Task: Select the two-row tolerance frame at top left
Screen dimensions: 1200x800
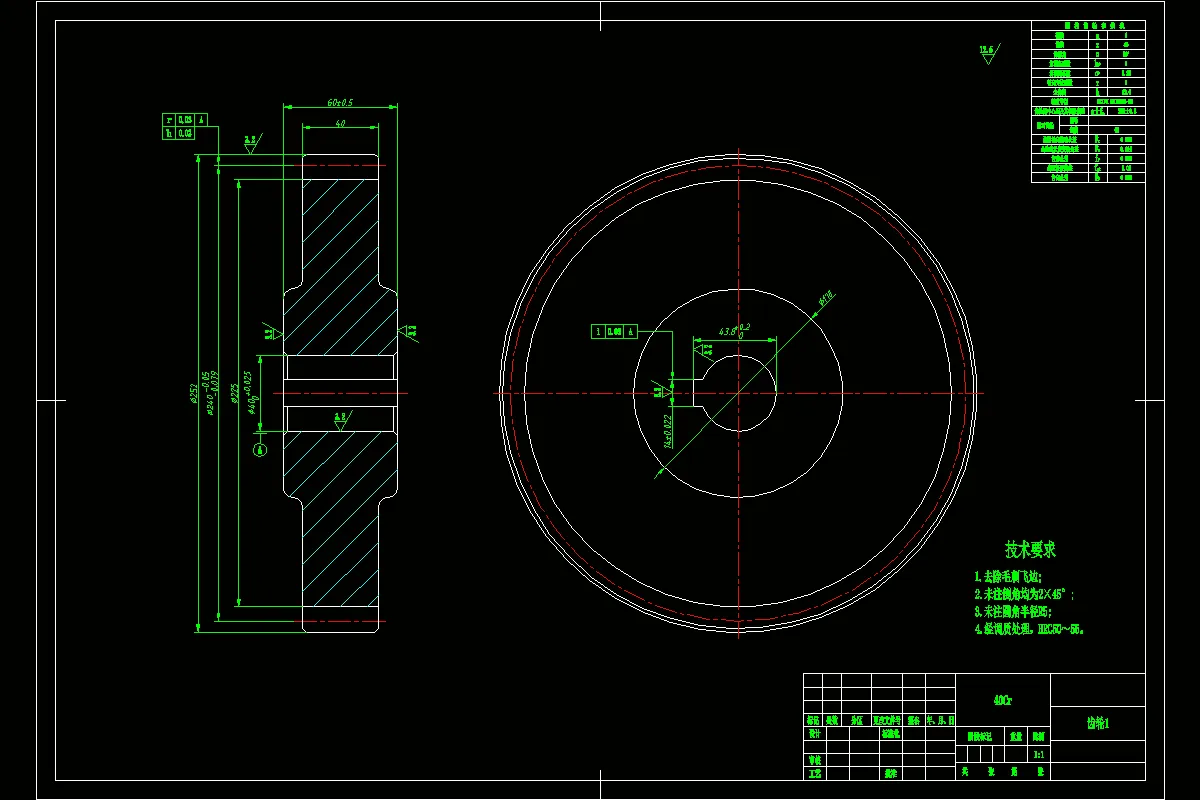Action: pyautogui.click(x=185, y=126)
